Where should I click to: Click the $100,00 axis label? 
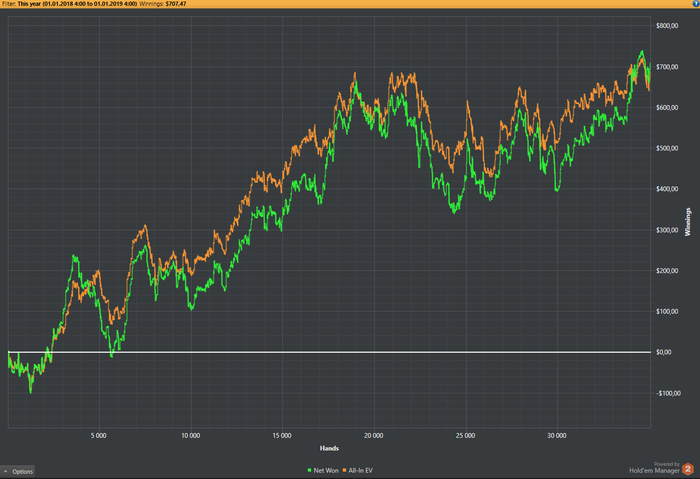(667, 312)
